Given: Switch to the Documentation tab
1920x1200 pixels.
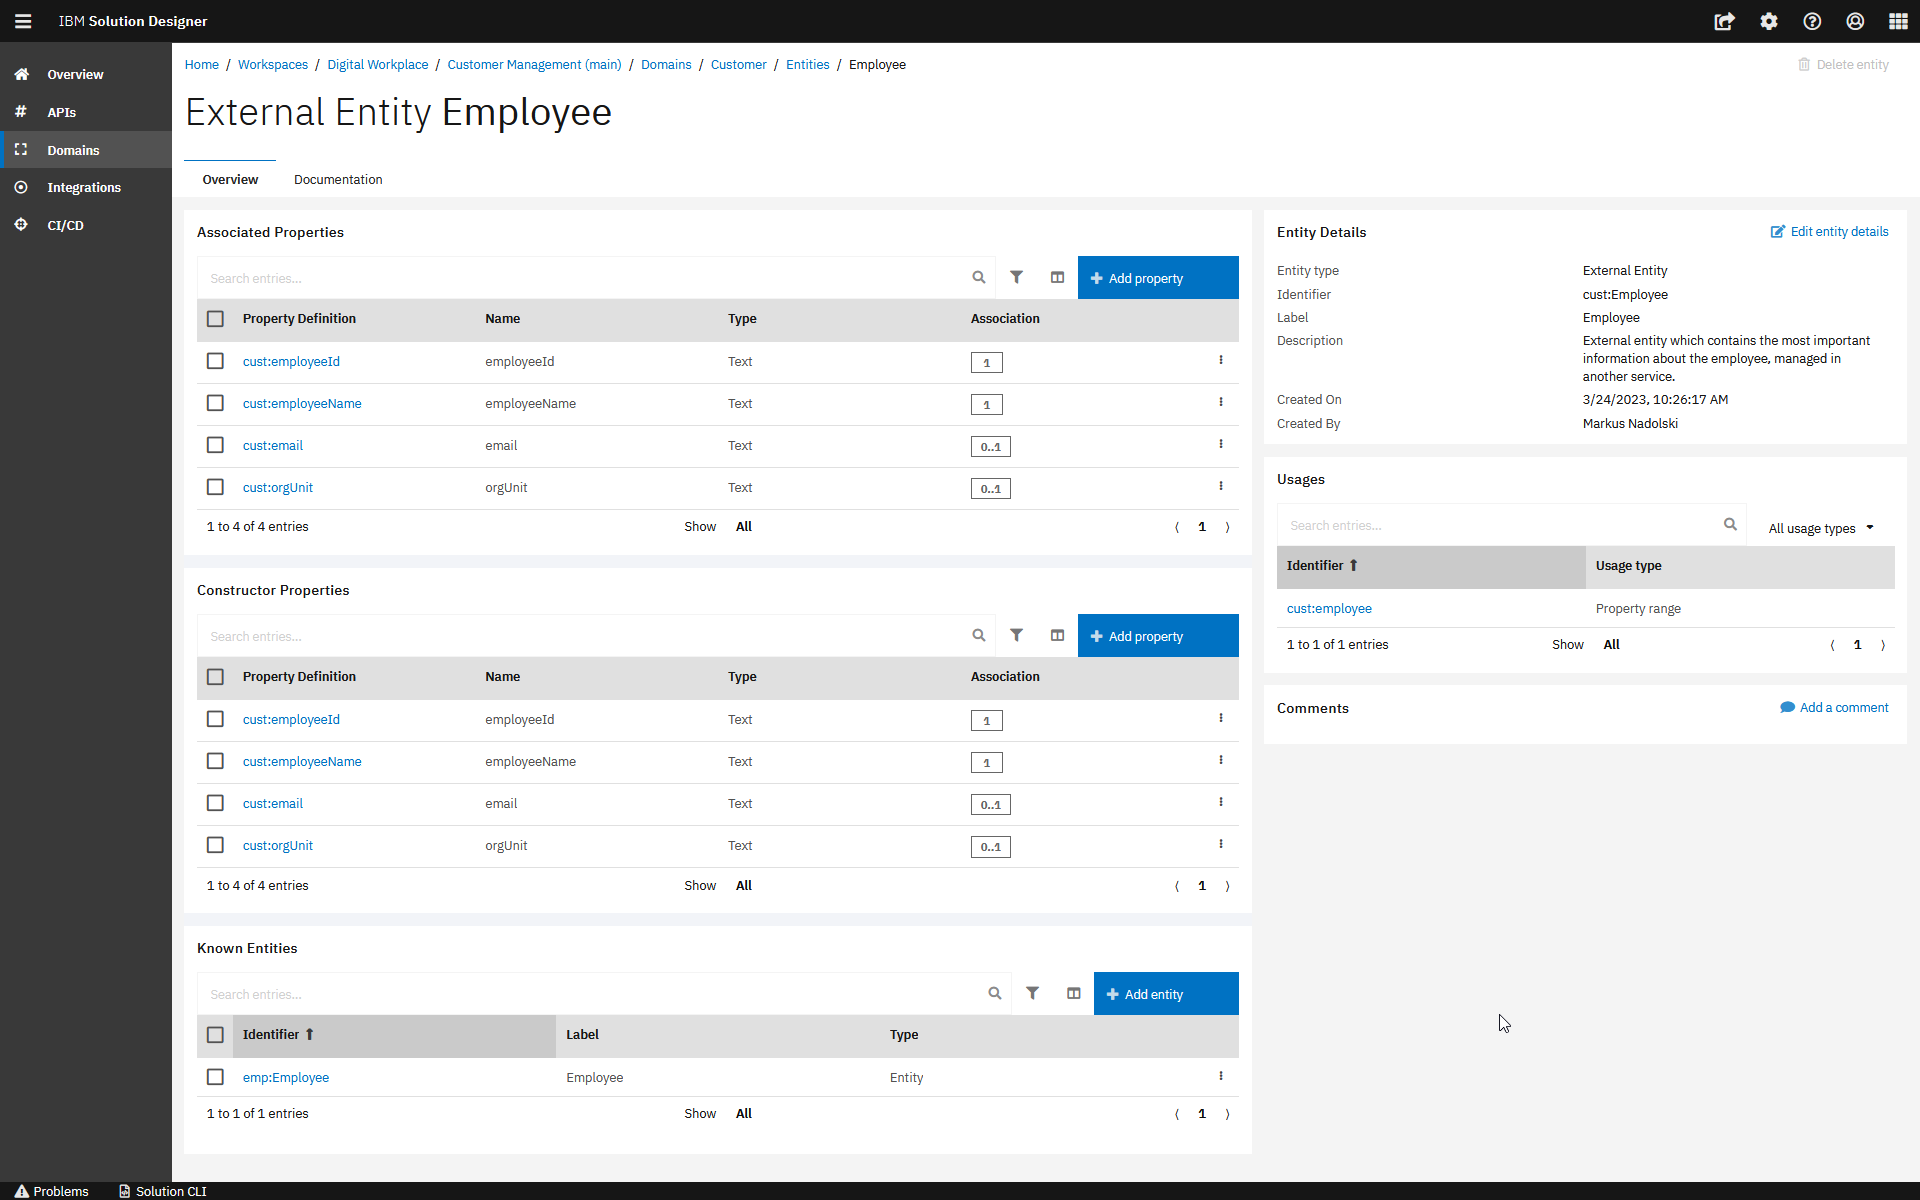Looking at the screenshot, I should pyautogui.click(x=338, y=179).
